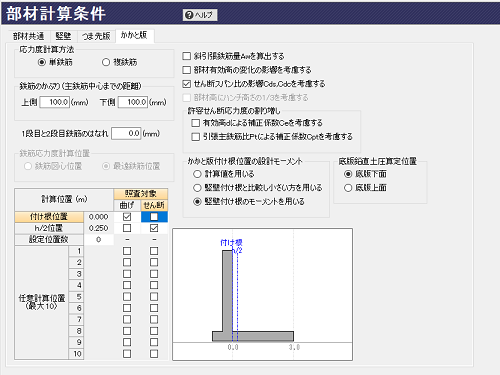Check せん断 checkbox for 付け根位置 row
The image size is (500, 375).
pos(154,217)
